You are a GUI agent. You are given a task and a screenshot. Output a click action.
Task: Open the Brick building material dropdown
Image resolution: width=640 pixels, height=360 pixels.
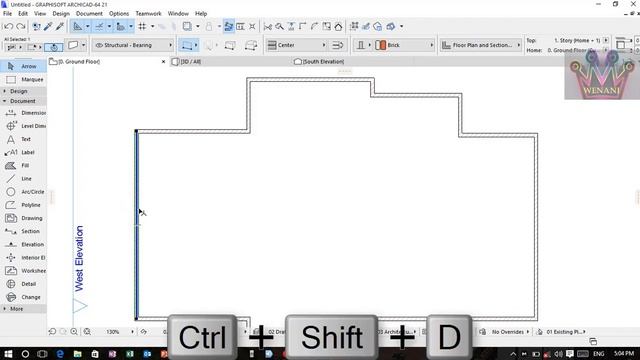[x=405, y=45]
